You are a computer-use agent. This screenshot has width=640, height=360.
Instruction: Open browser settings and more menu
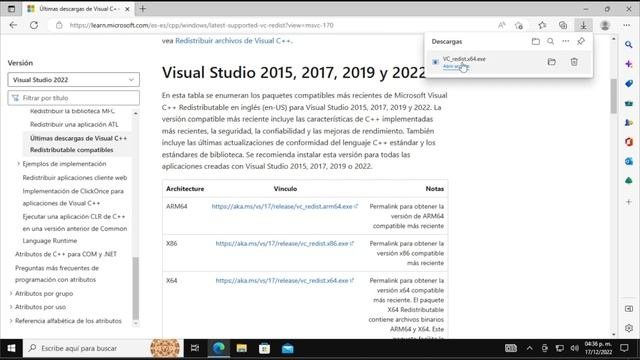pyautogui.click(x=627, y=25)
